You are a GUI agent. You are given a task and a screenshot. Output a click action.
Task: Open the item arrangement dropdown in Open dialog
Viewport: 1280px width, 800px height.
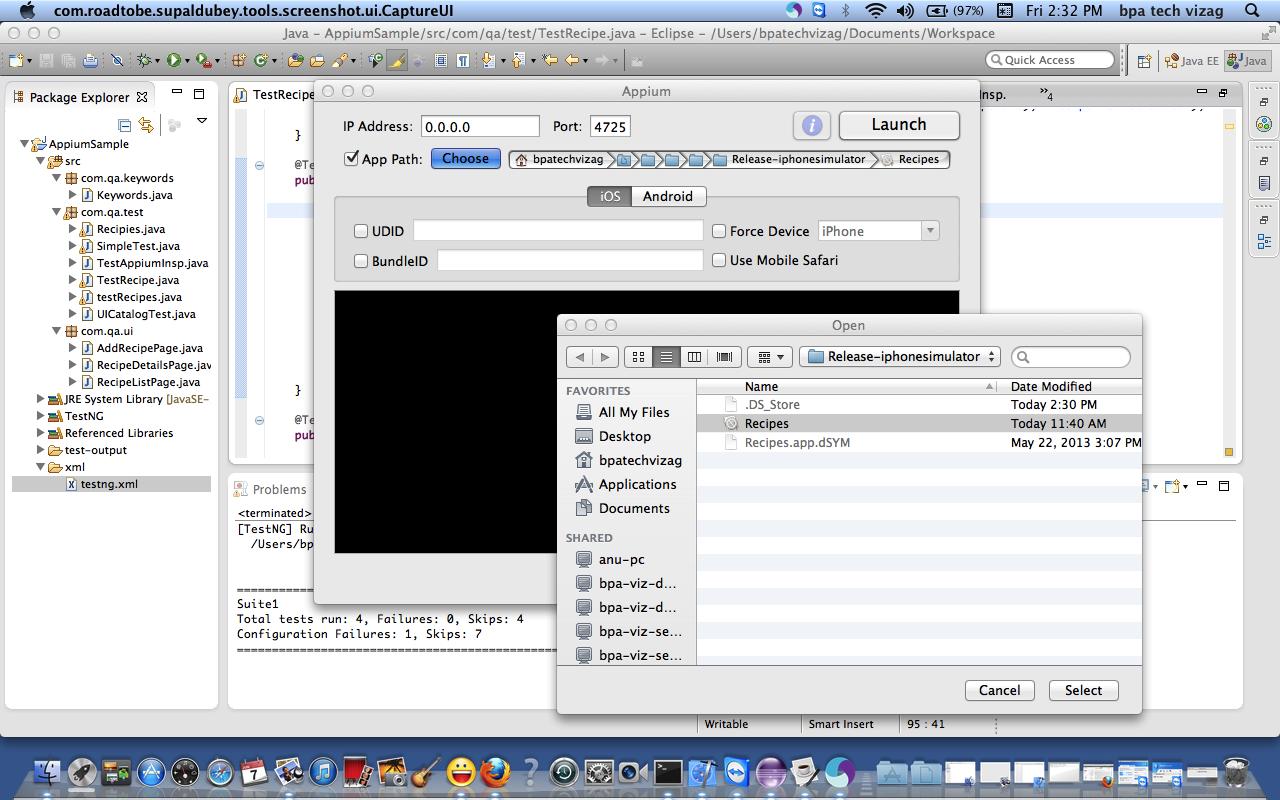click(769, 356)
